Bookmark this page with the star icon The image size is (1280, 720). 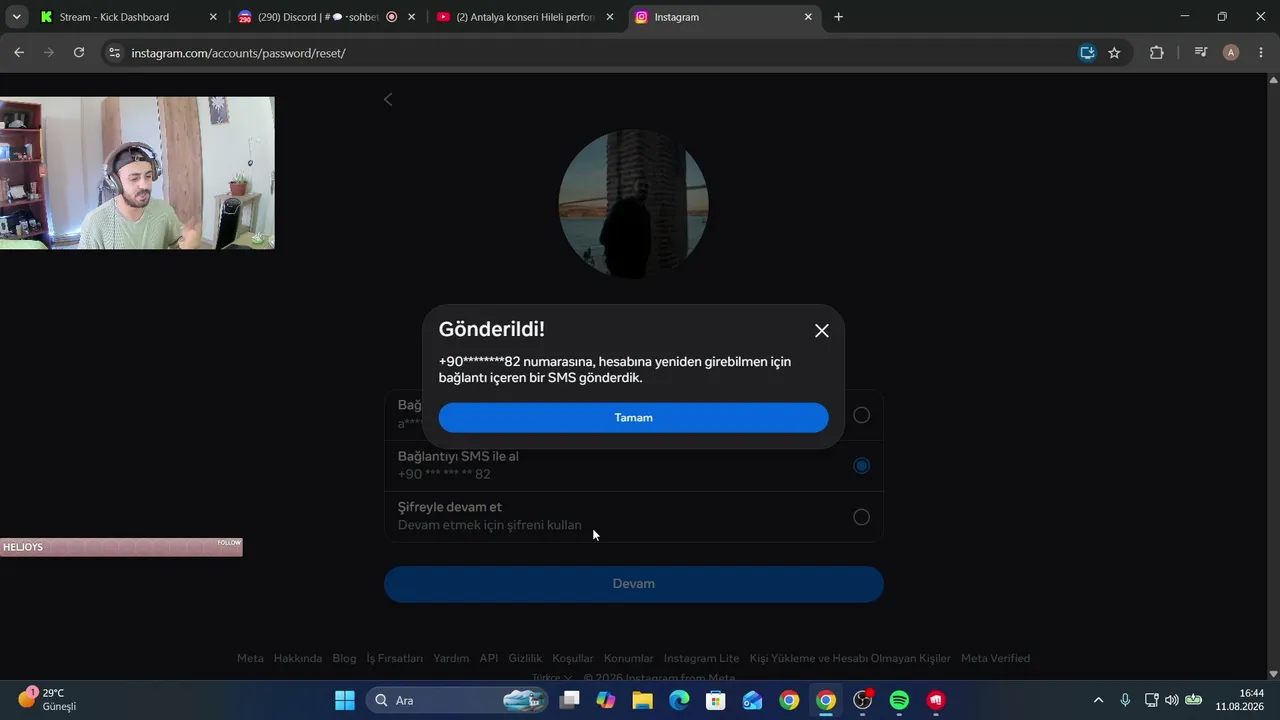pyautogui.click(x=1115, y=53)
